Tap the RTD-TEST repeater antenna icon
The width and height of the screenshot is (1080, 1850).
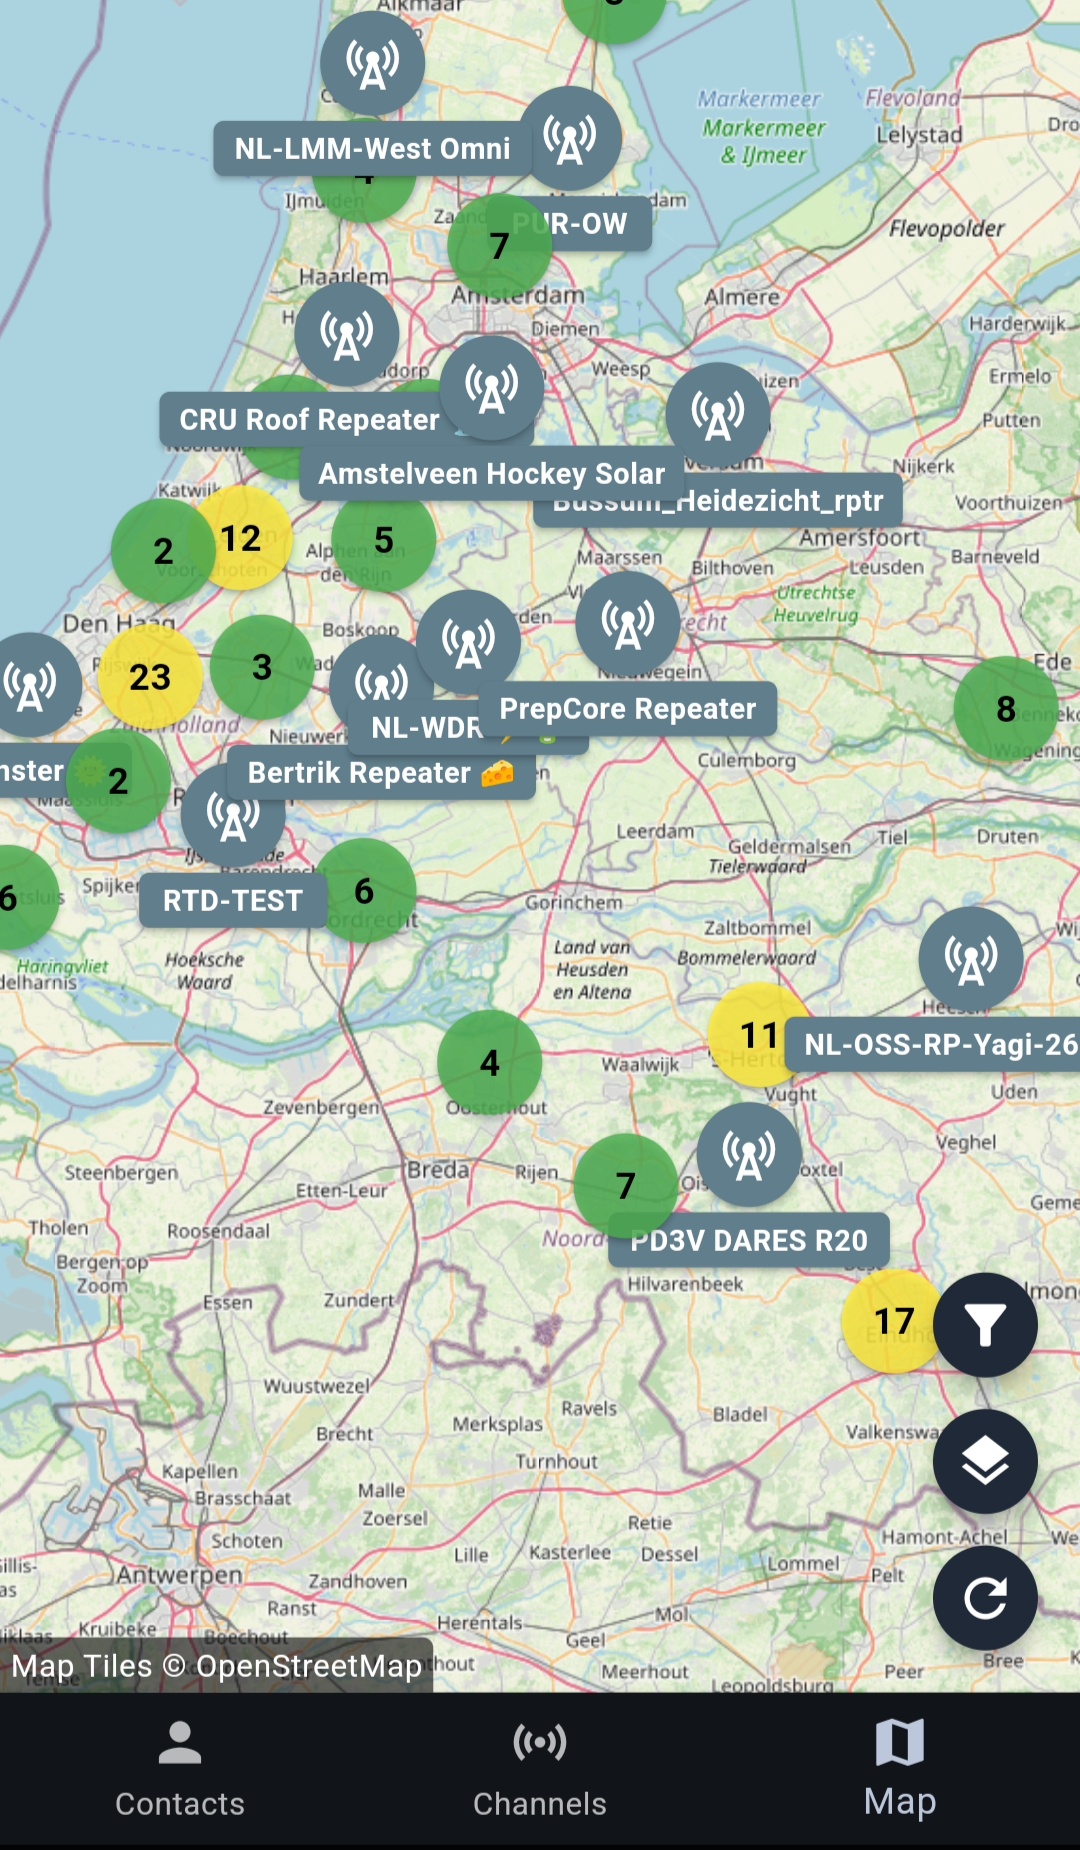[233, 816]
